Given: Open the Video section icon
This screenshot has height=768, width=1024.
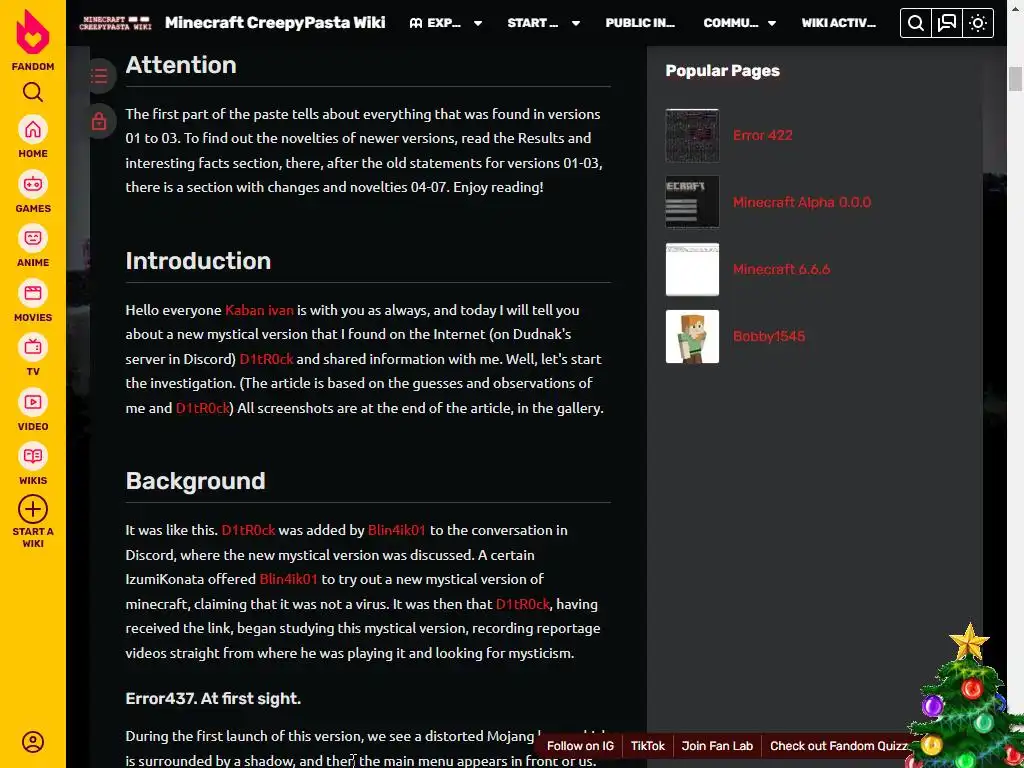Looking at the screenshot, I should click(33, 402).
